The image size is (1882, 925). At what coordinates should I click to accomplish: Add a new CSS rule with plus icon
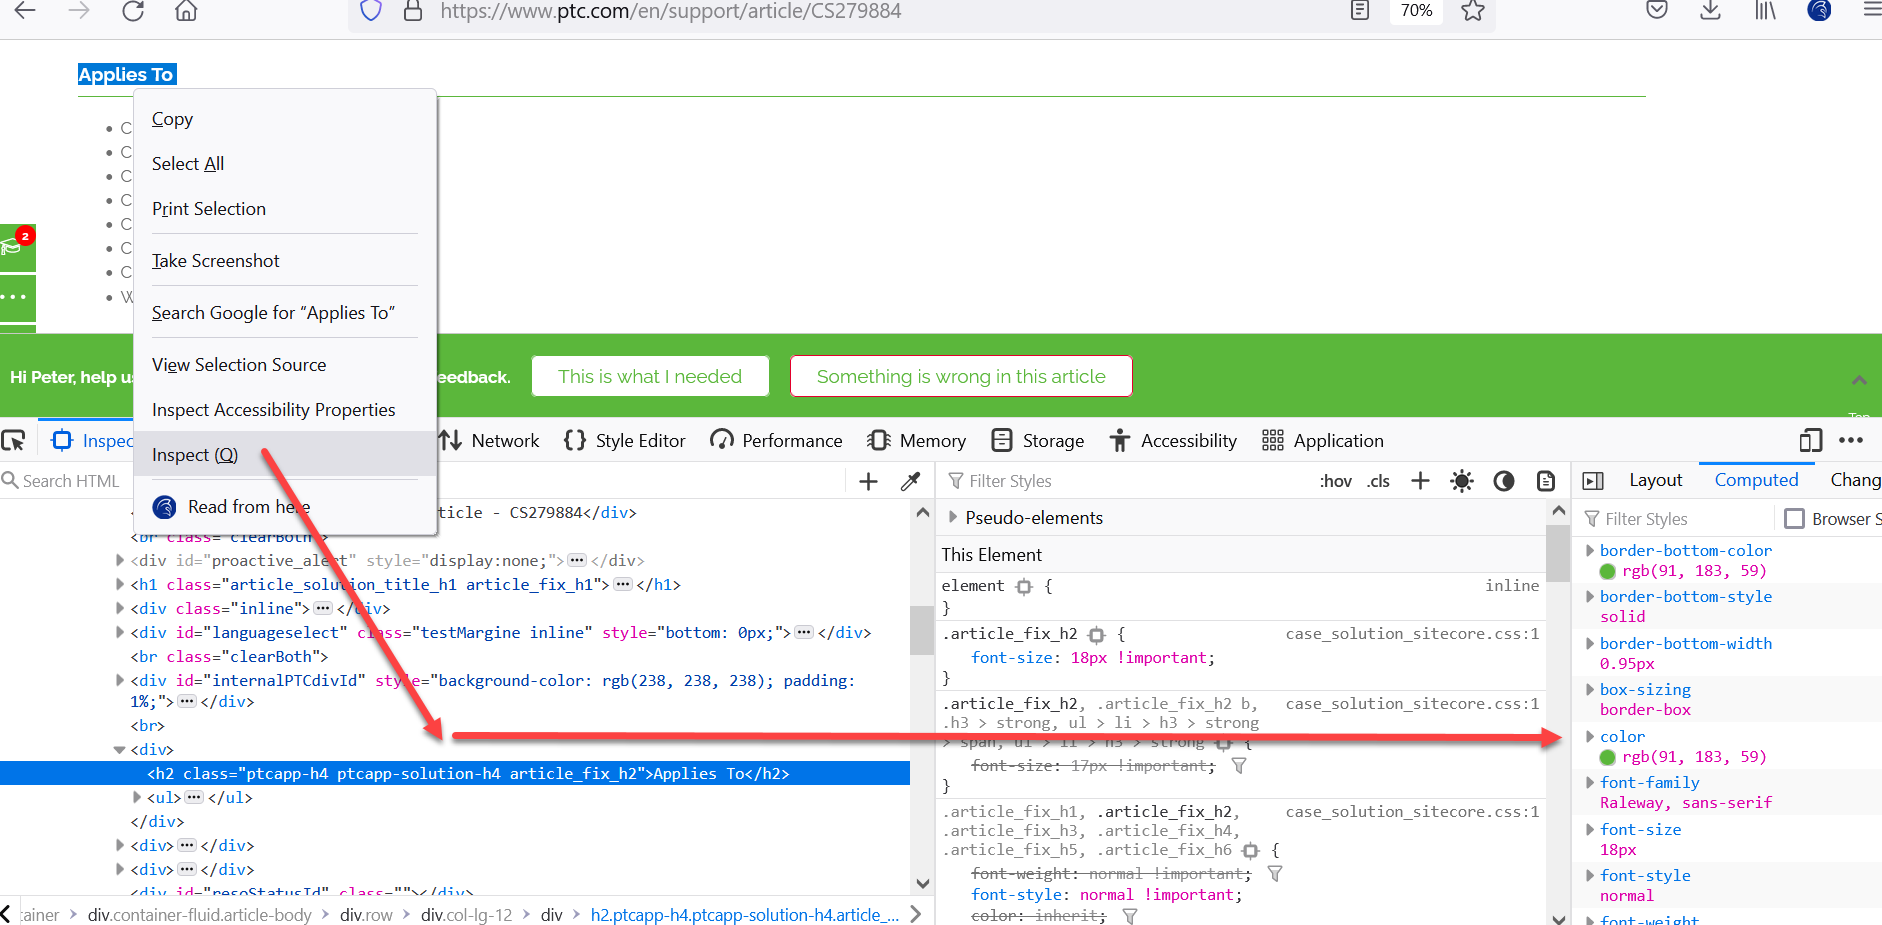coord(1419,481)
